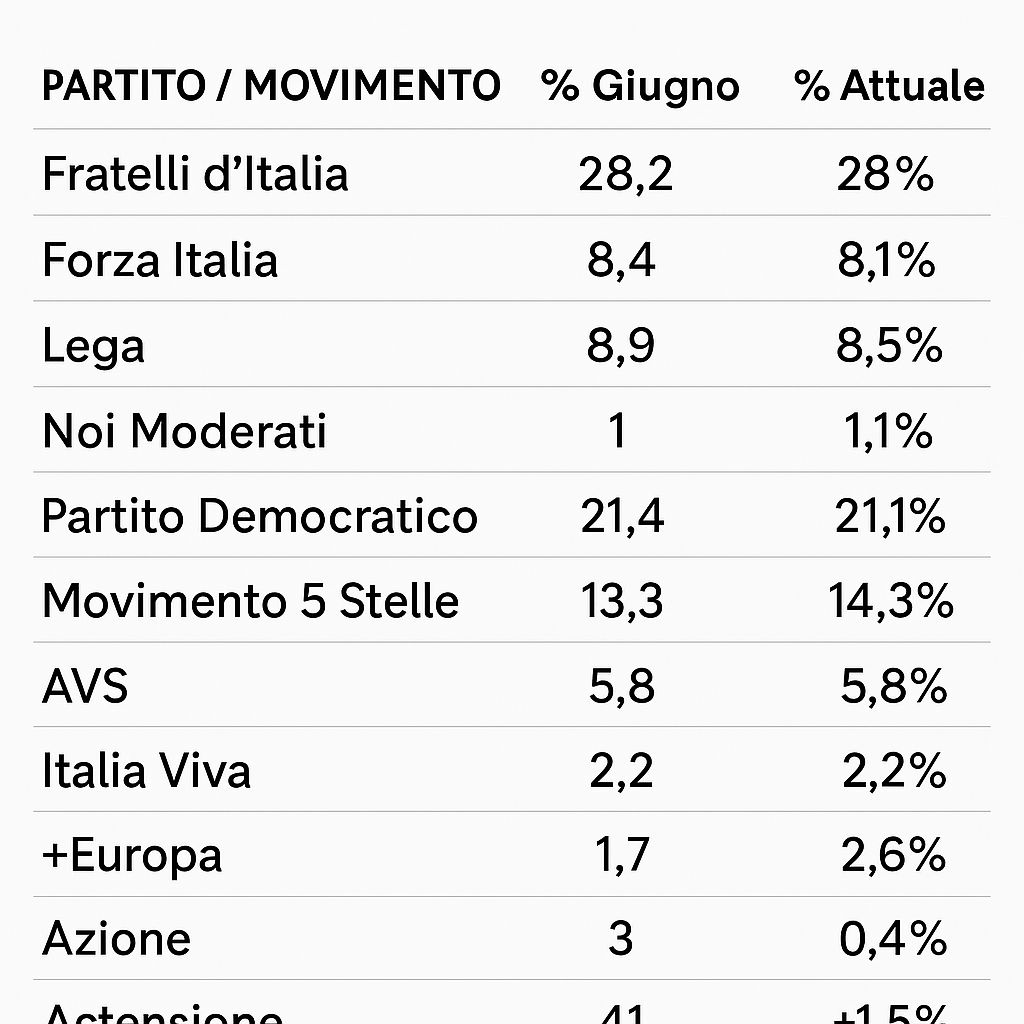Click the % Giugno column header
Viewport: 1024px width, 1024px height.
point(641,86)
